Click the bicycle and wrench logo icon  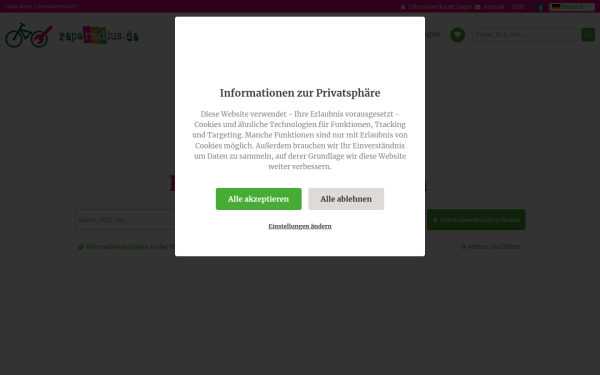pos(29,35)
